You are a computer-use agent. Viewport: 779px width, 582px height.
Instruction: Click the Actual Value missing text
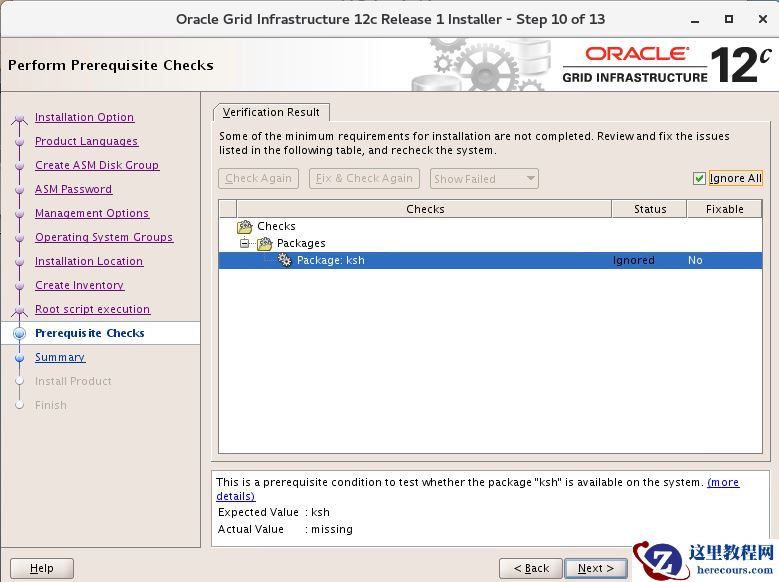click(x=332, y=529)
